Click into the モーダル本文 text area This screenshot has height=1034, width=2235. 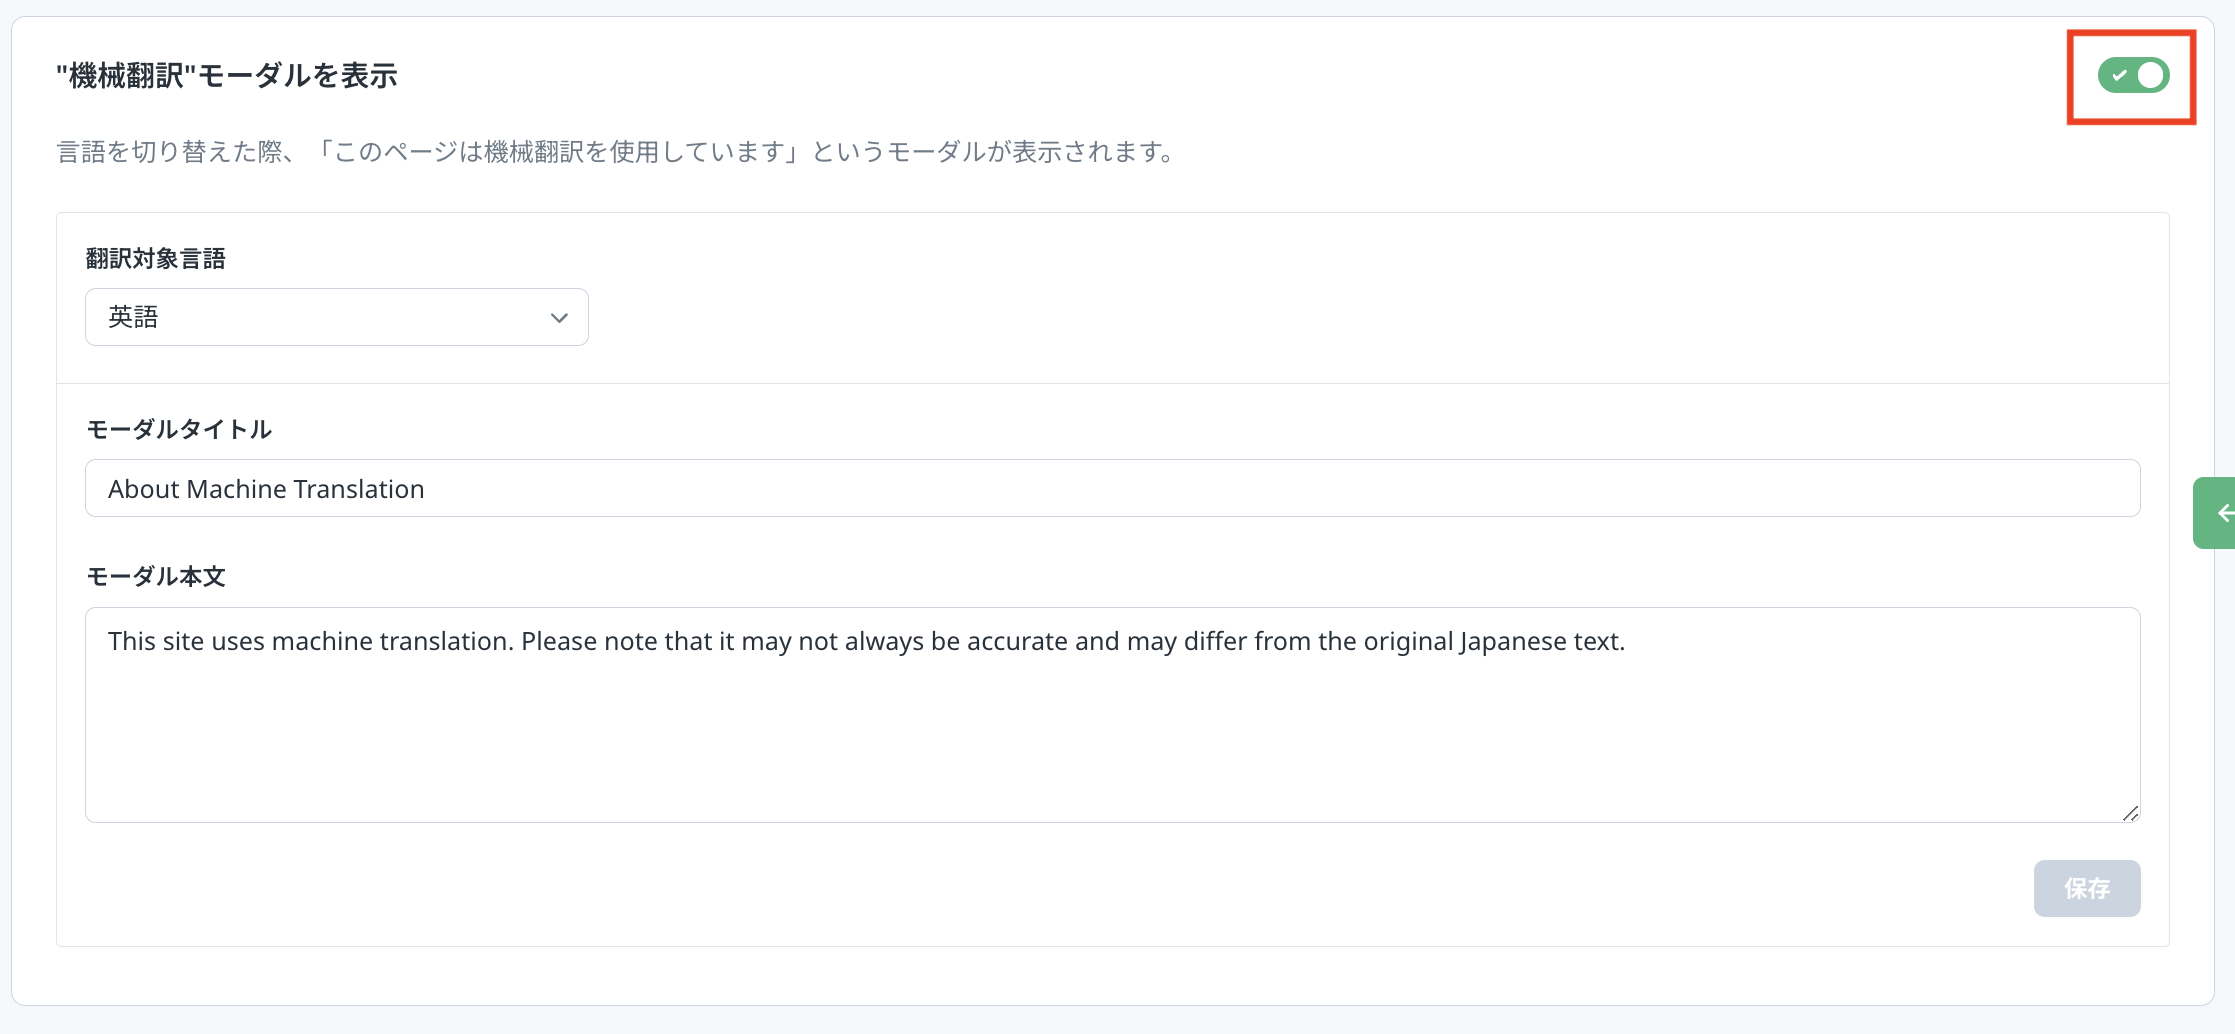1110,715
